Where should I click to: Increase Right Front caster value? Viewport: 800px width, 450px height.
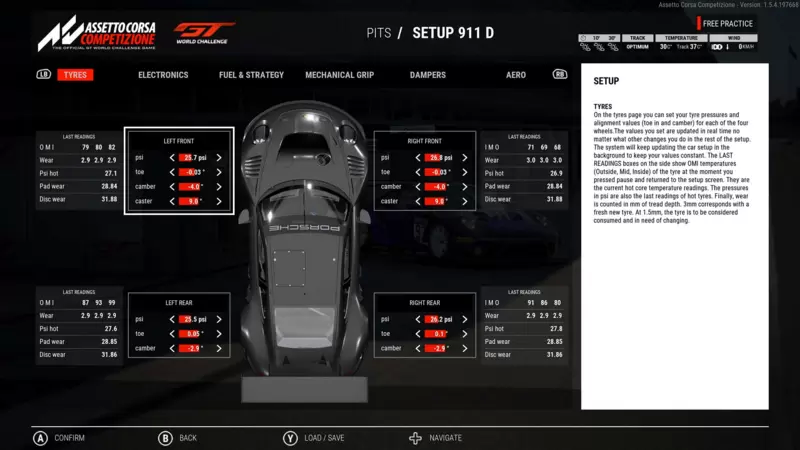click(x=465, y=201)
